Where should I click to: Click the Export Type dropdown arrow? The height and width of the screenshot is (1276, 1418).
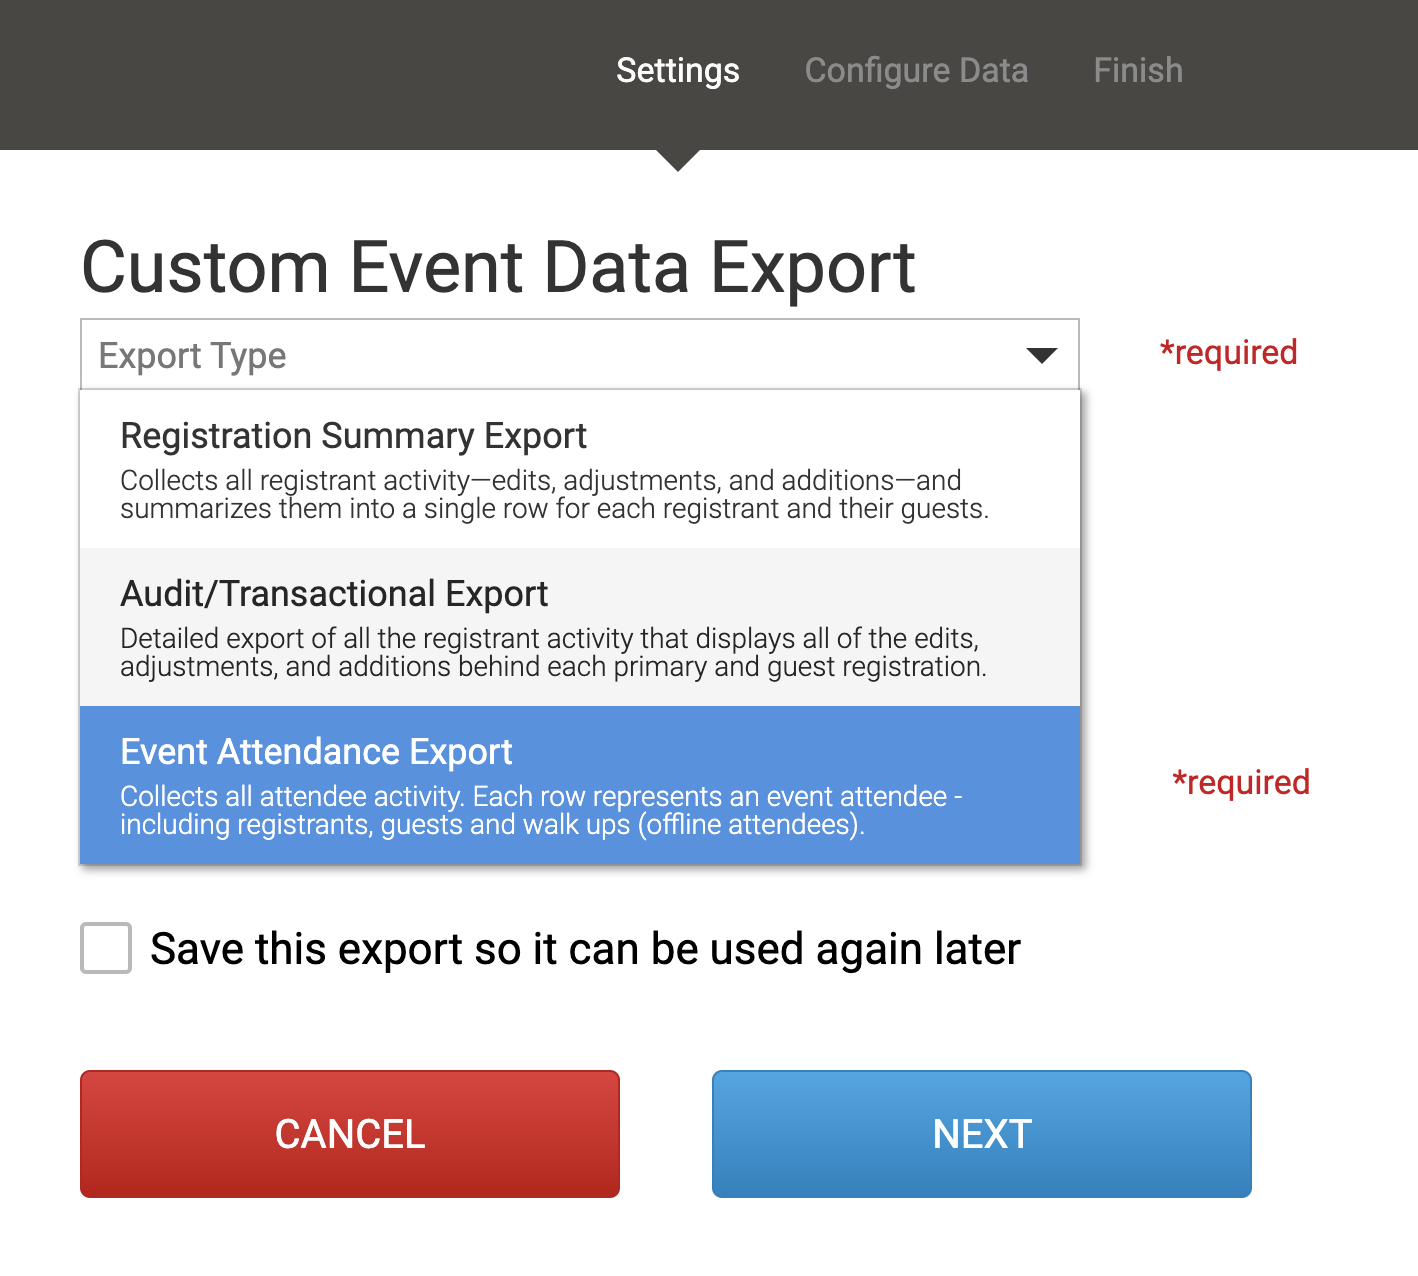1041,355
